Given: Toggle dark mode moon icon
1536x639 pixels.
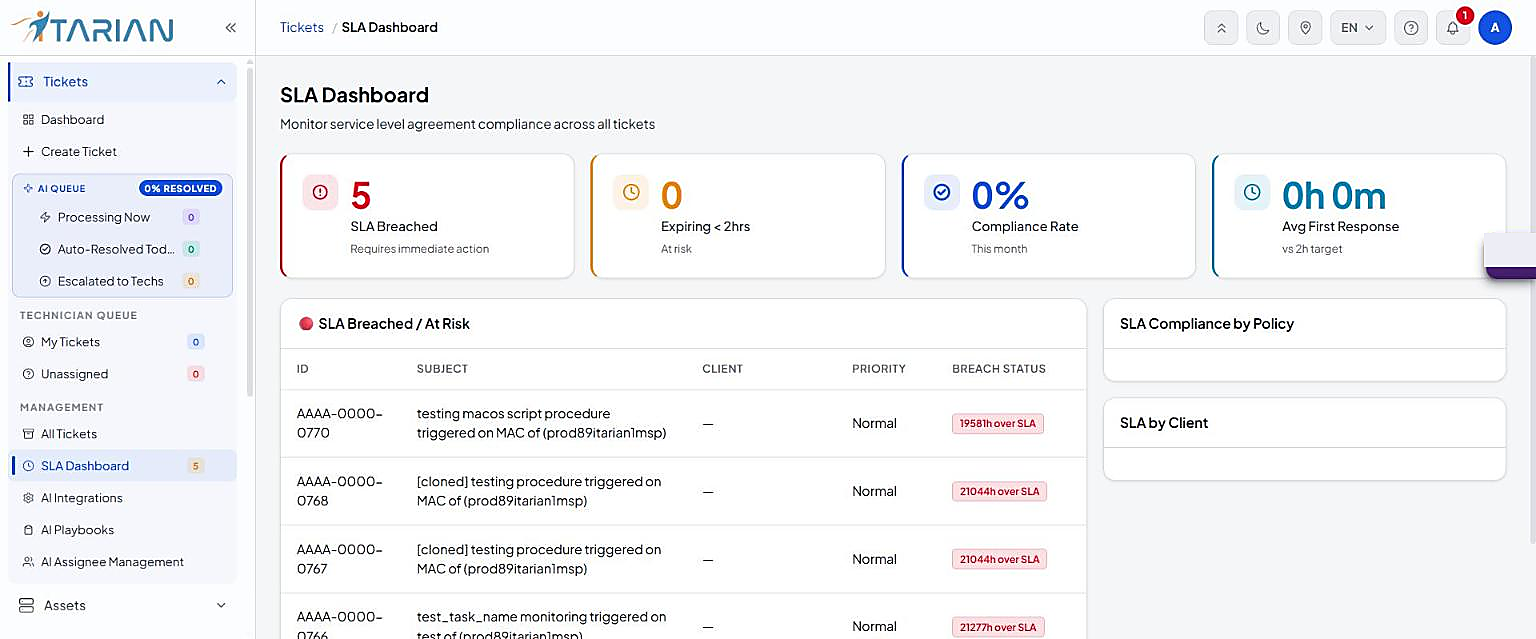Looking at the screenshot, I should pos(1263,28).
